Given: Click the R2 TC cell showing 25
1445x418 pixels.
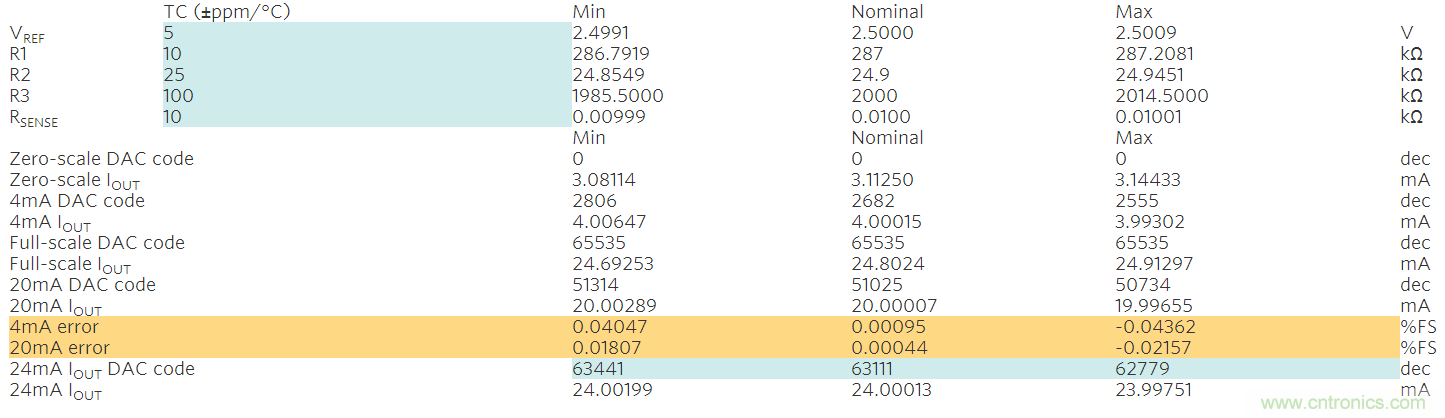Looking at the screenshot, I should (x=366, y=75).
